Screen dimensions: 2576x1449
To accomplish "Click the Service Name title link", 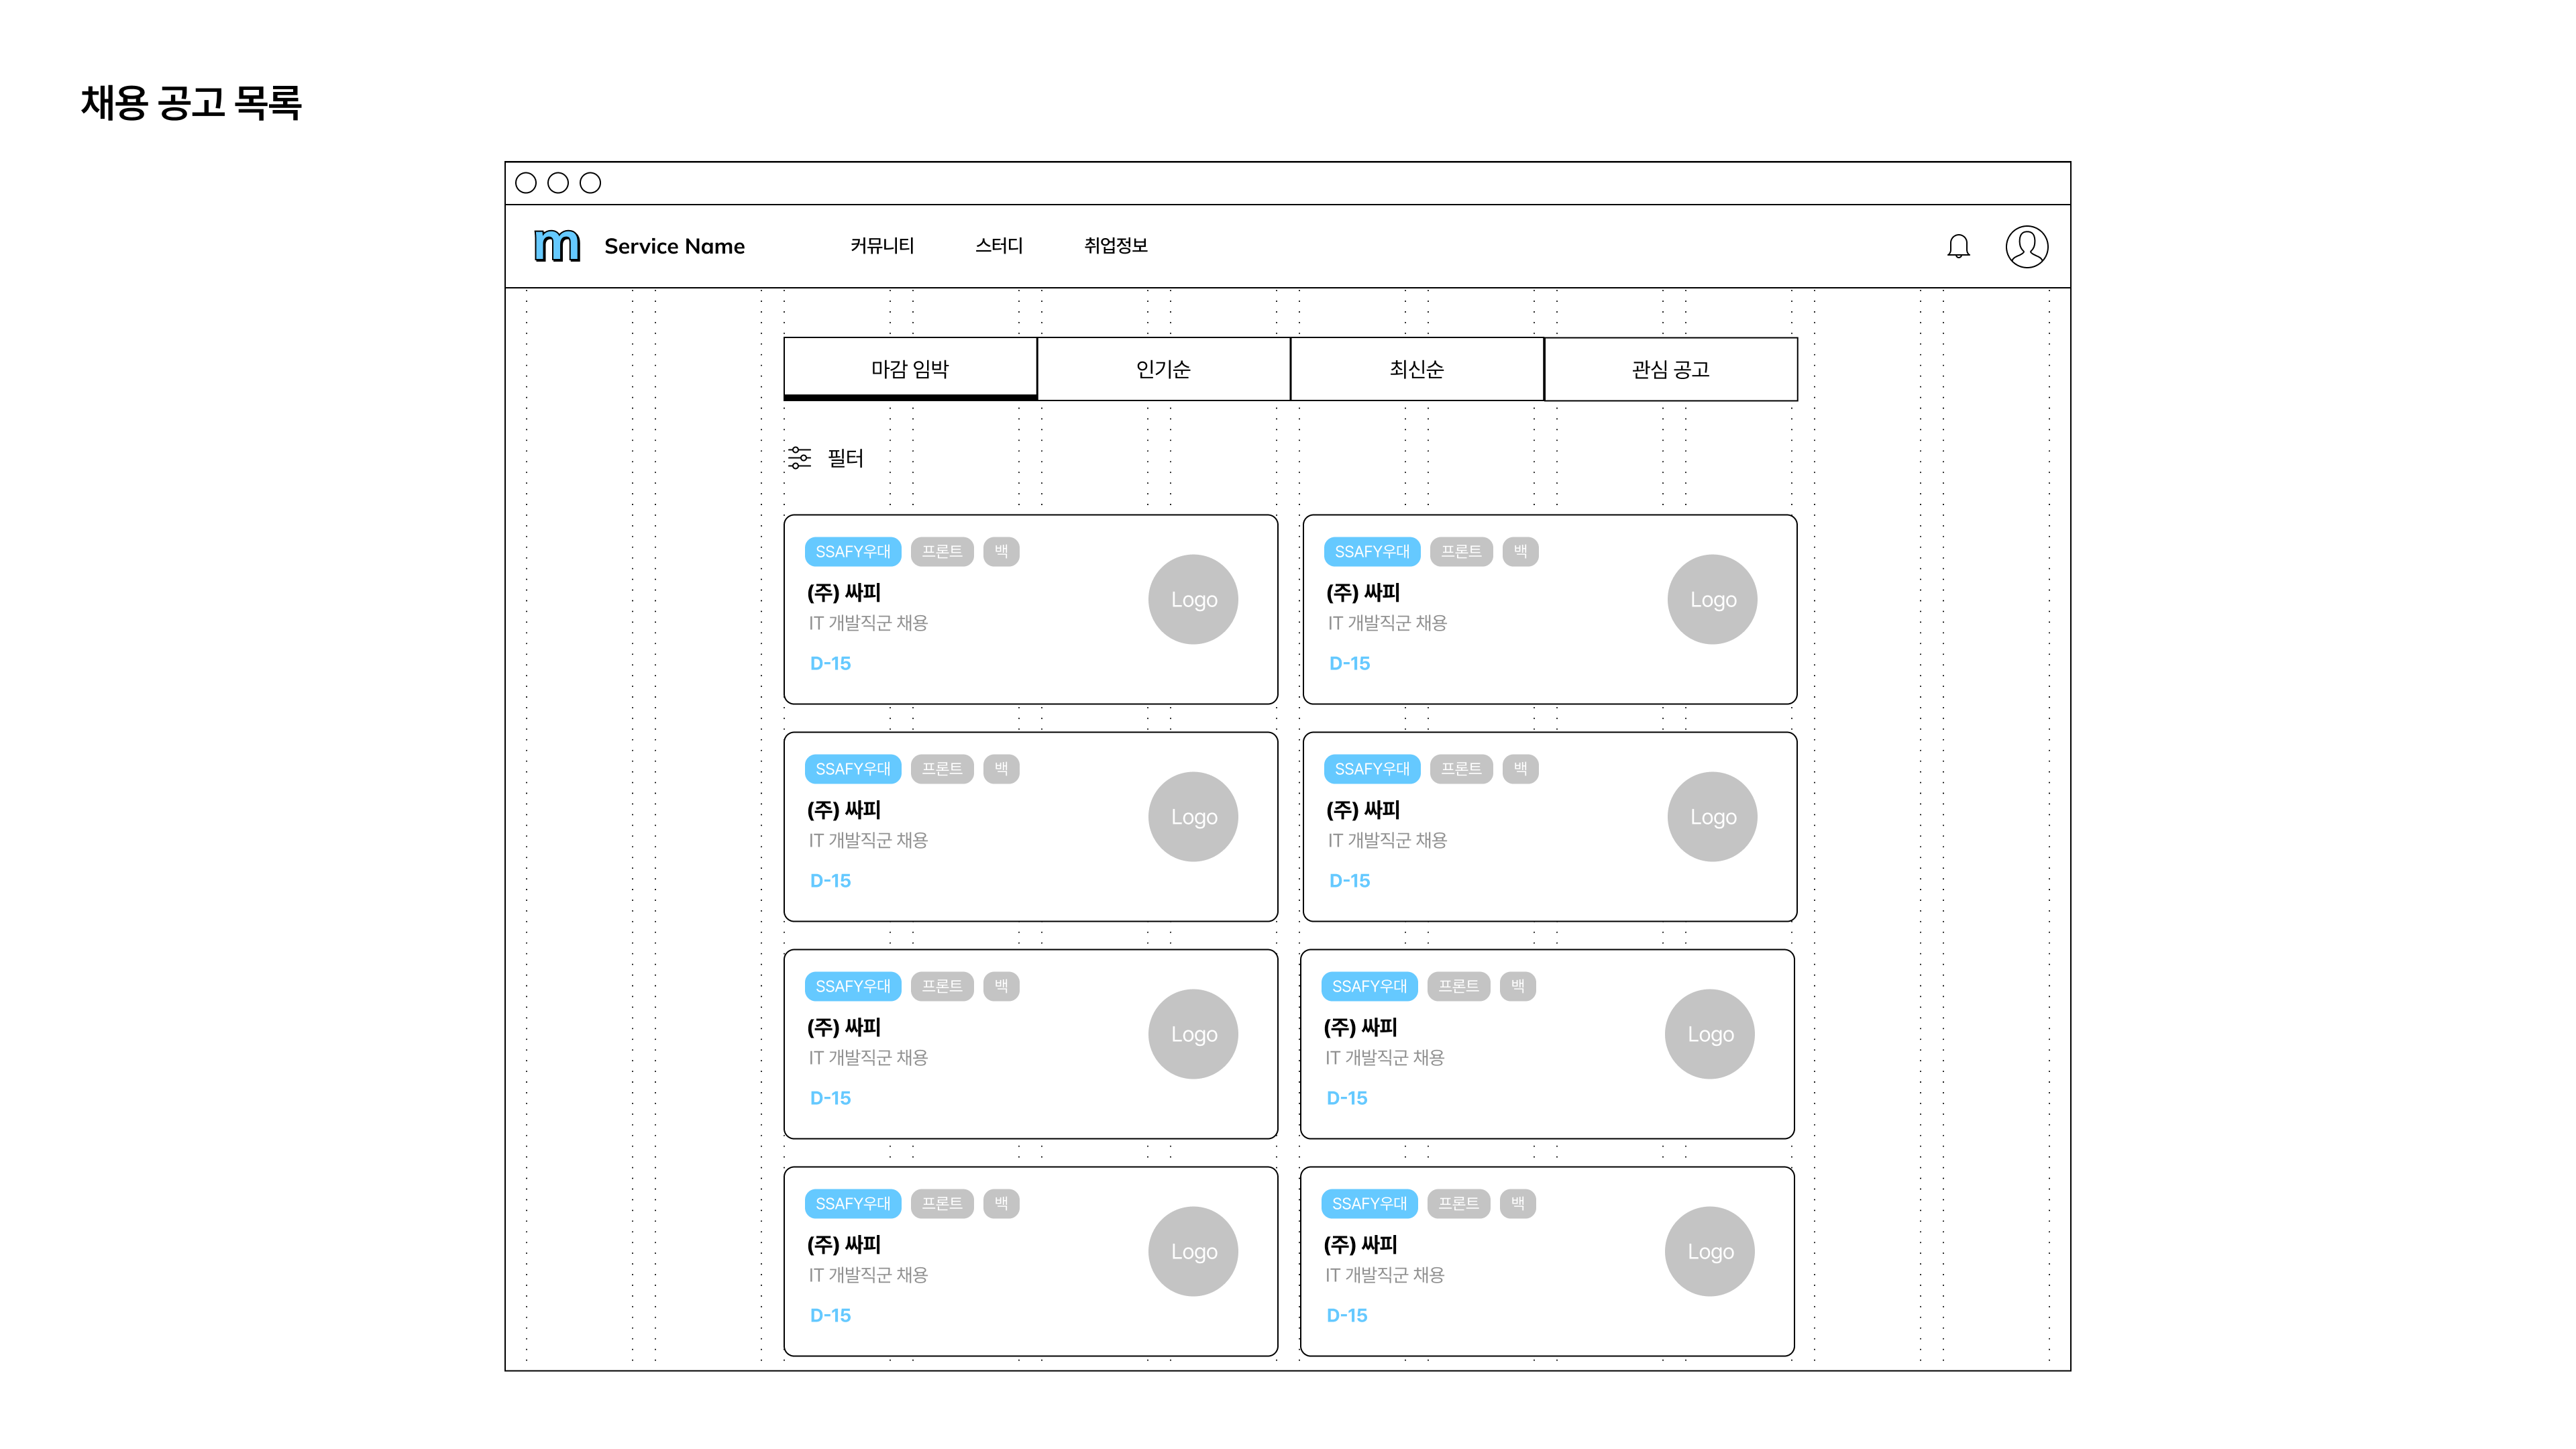I will [674, 246].
